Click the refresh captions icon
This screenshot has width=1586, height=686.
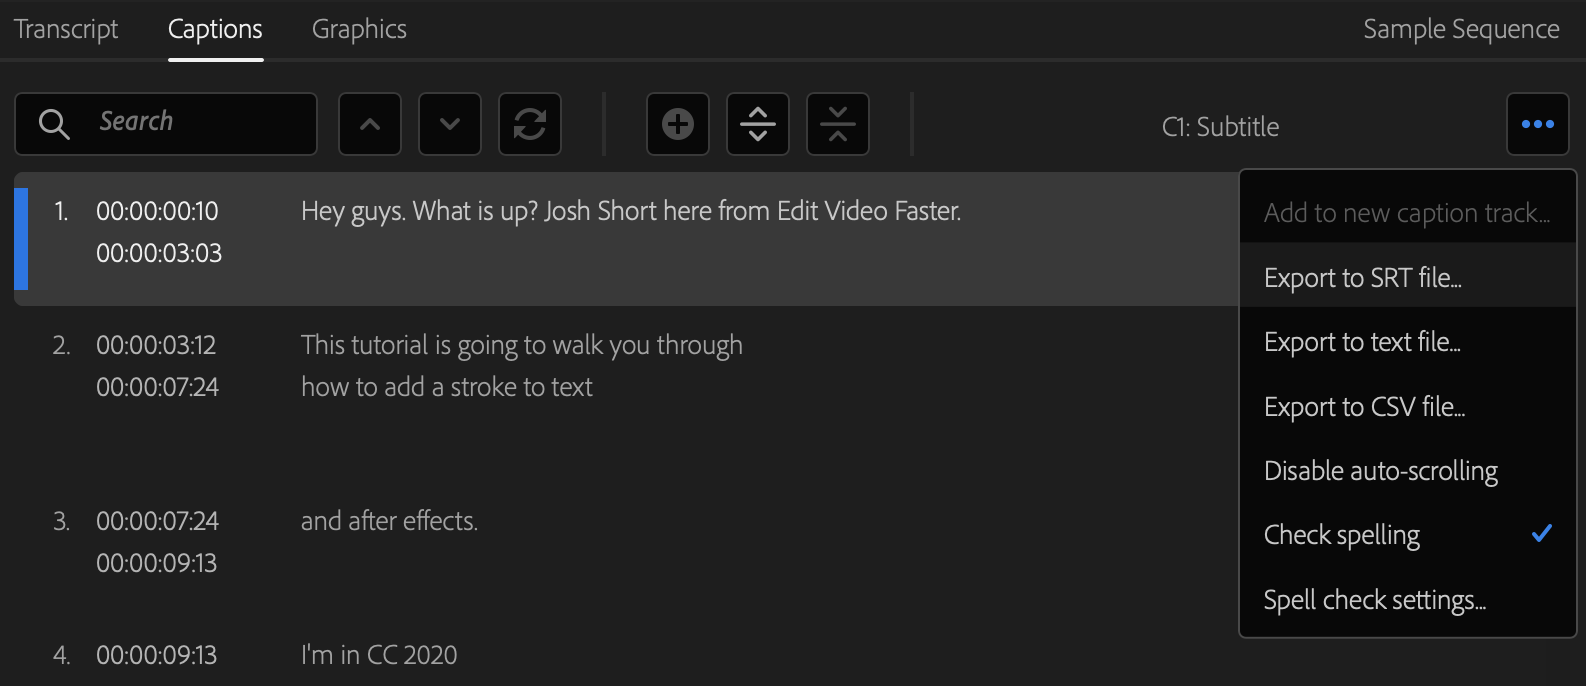click(530, 124)
